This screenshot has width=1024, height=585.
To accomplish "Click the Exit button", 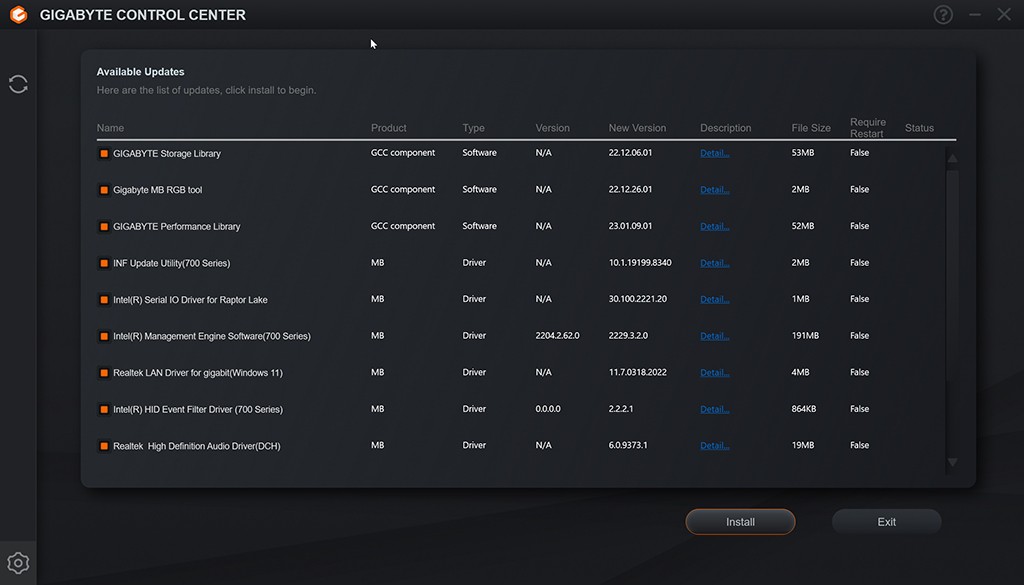I will pos(886,522).
